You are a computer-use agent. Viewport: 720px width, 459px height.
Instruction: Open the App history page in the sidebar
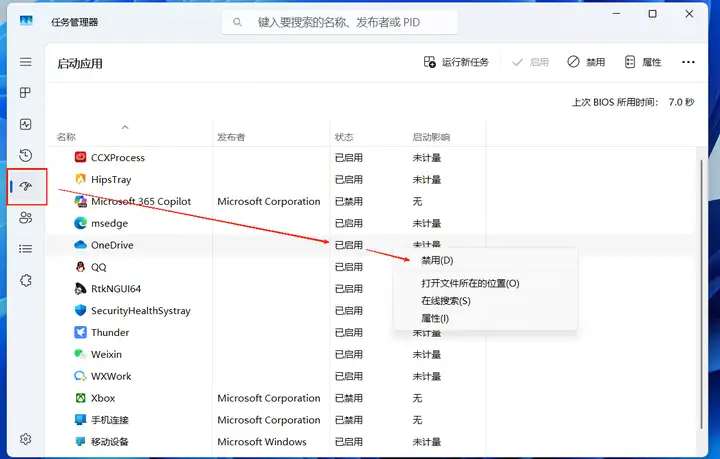(26, 155)
